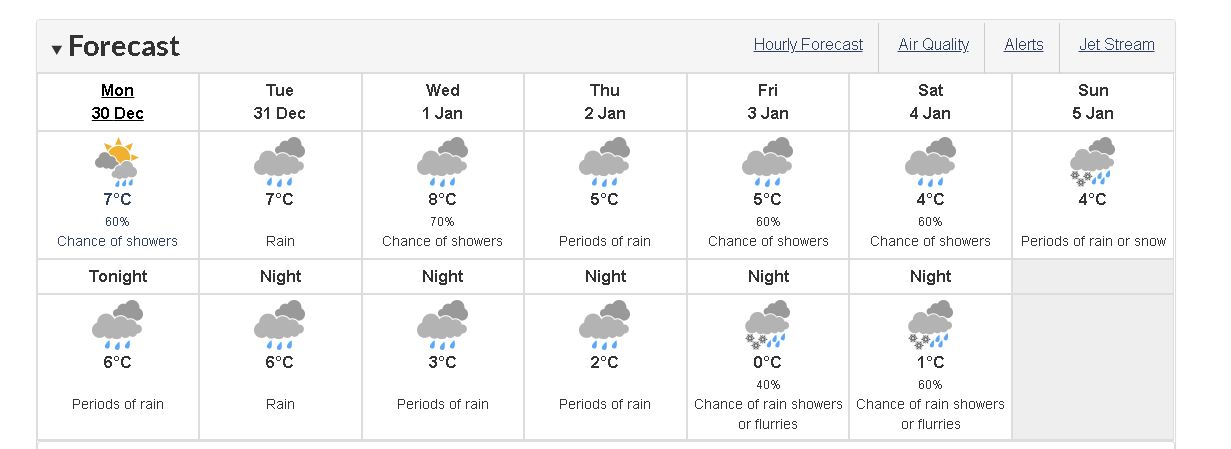Select the Sun 5 Jan column header
The image size is (1231, 449).
[x=1092, y=102]
